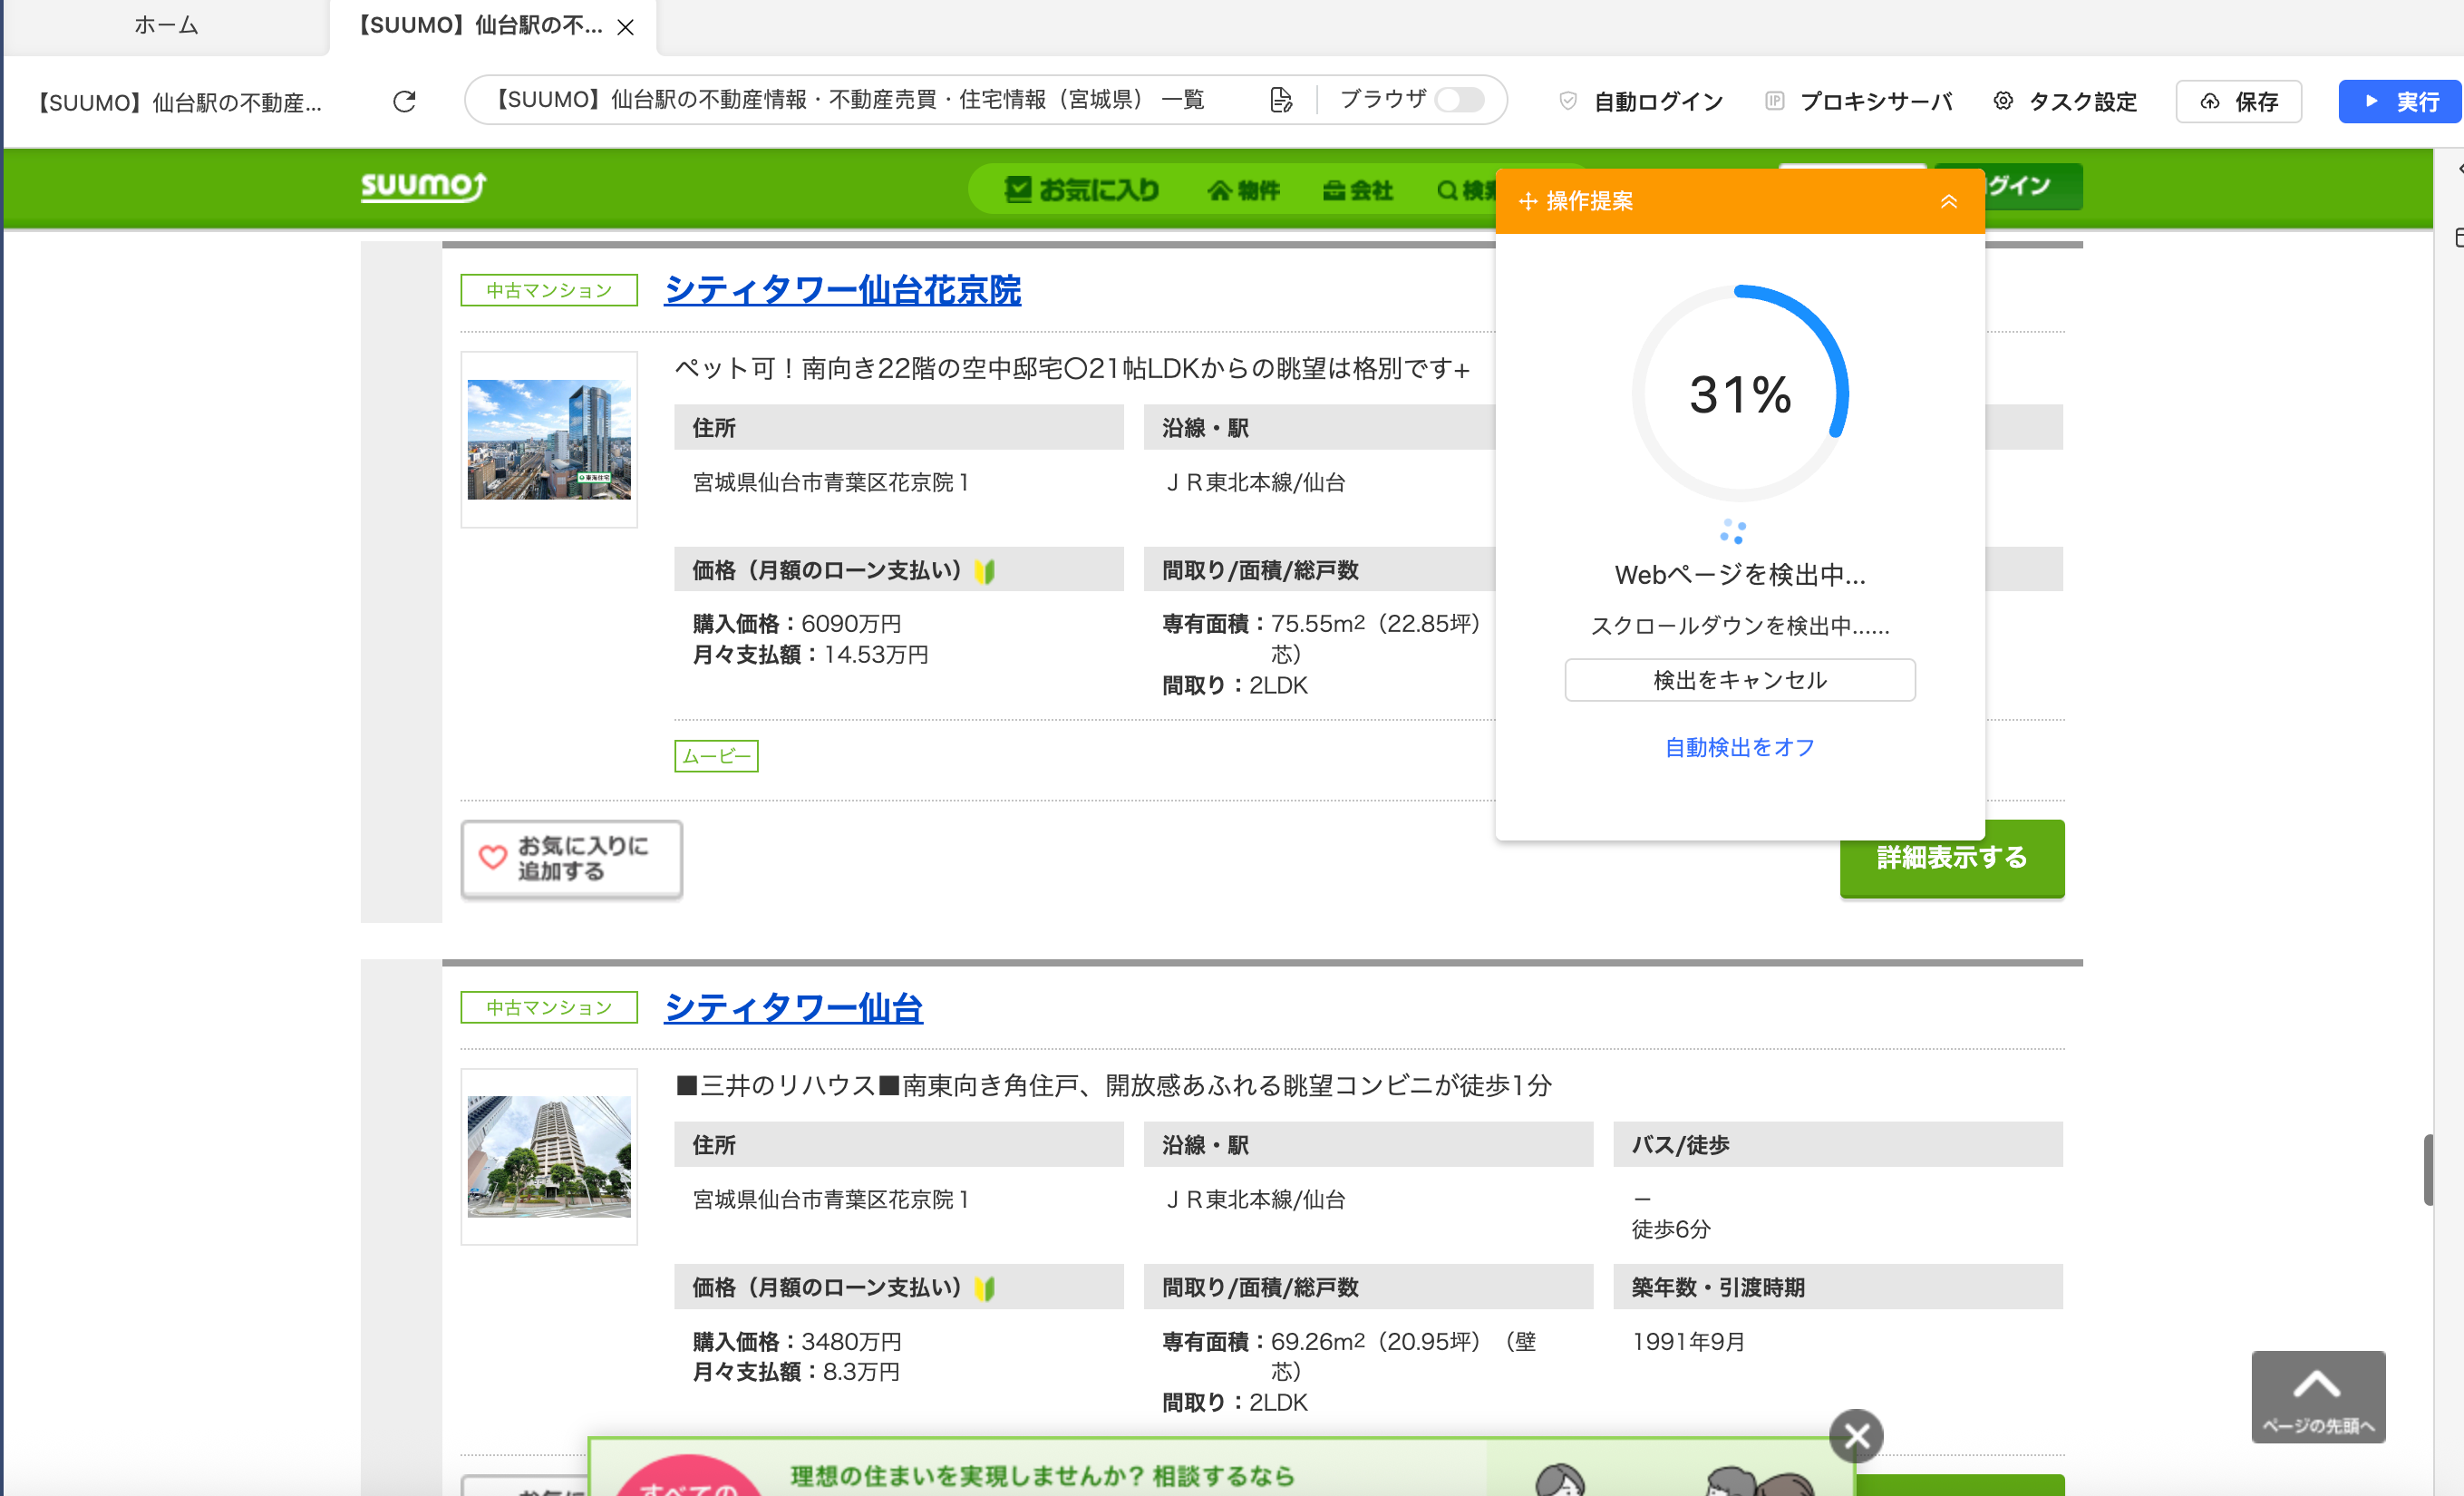The image size is (2464, 1496).
Task: Click the 自動ログイン shield icon
Action: click(x=1568, y=101)
